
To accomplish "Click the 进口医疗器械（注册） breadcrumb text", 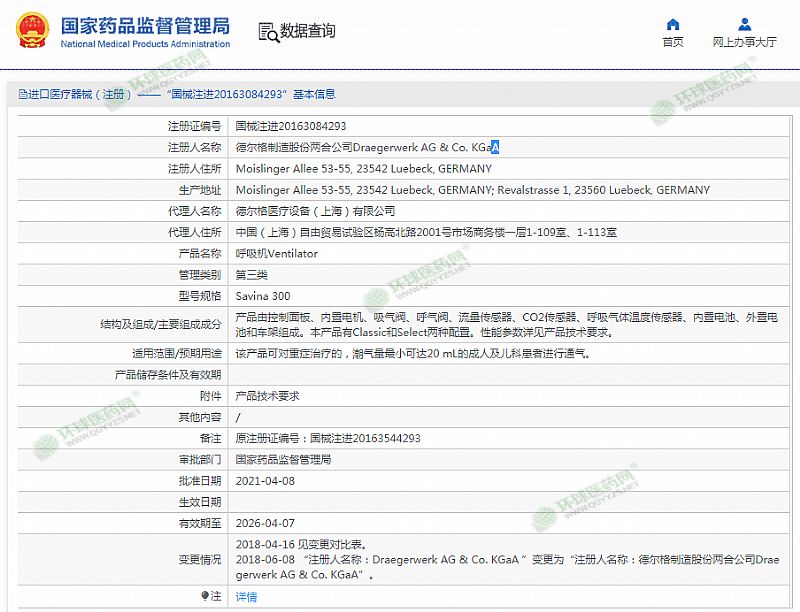I will pyautogui.click(x=80, y=94).
